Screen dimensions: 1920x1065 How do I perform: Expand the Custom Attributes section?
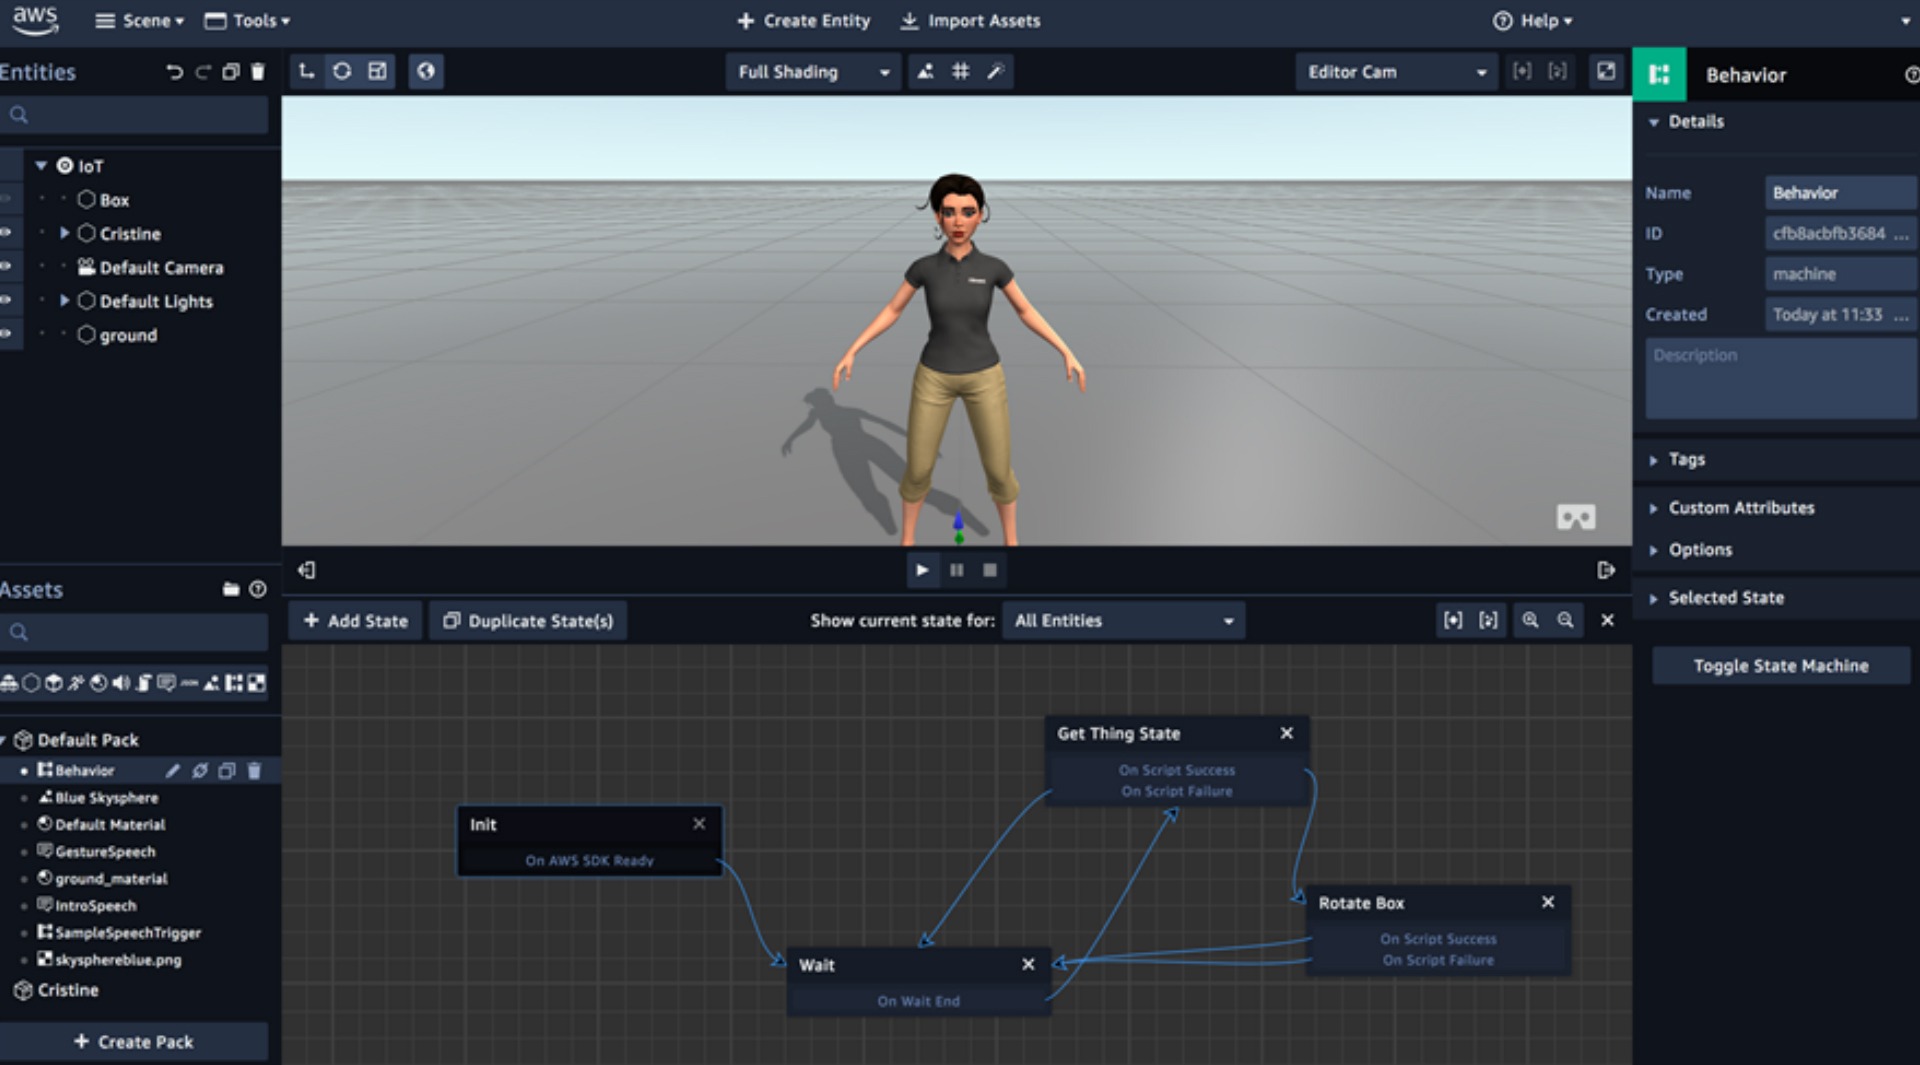tap(1654, 508)
